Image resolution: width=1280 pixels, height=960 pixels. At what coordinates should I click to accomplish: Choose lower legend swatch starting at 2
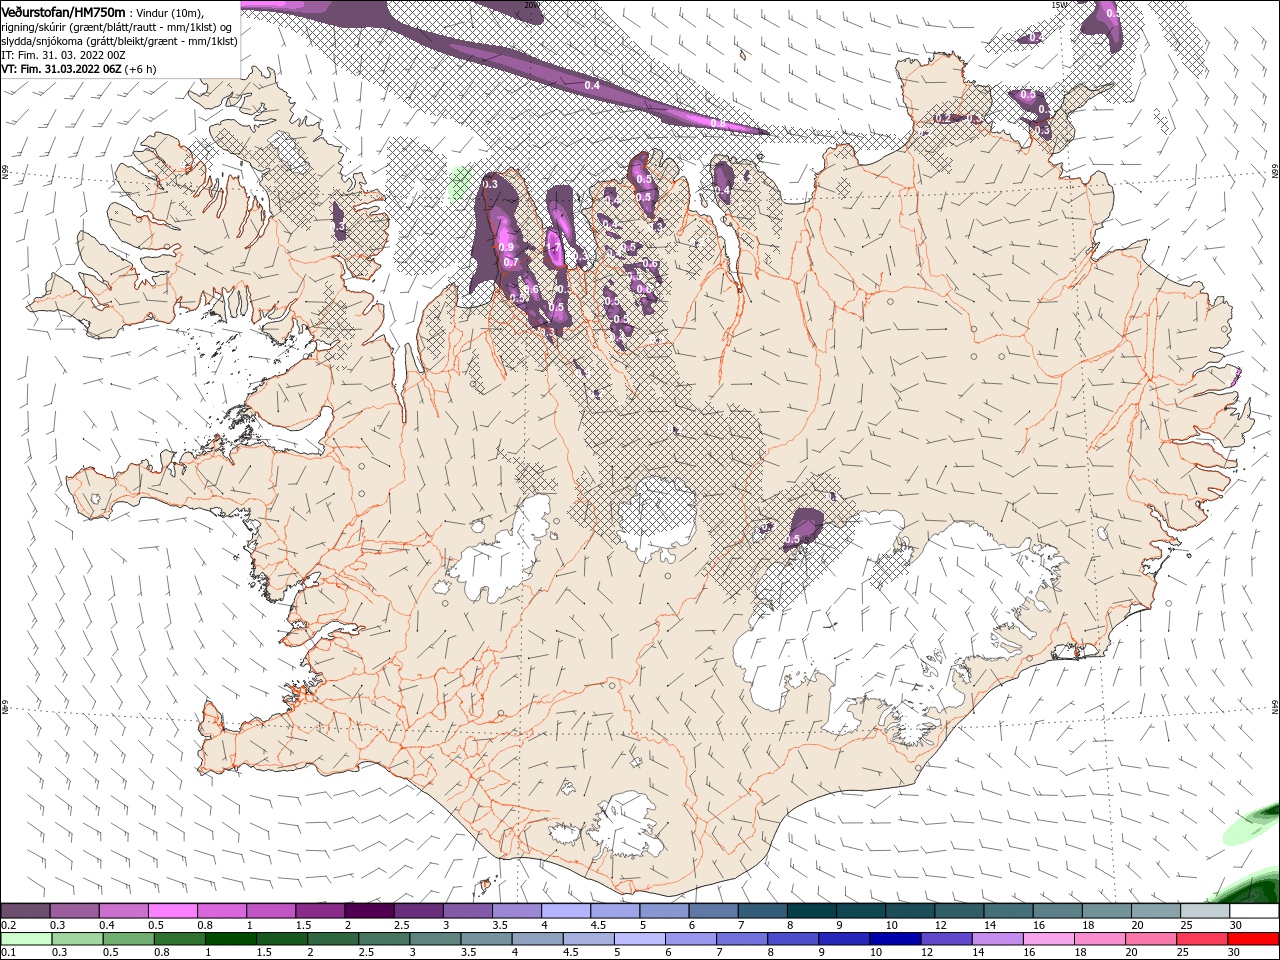(x=333, y=939)
